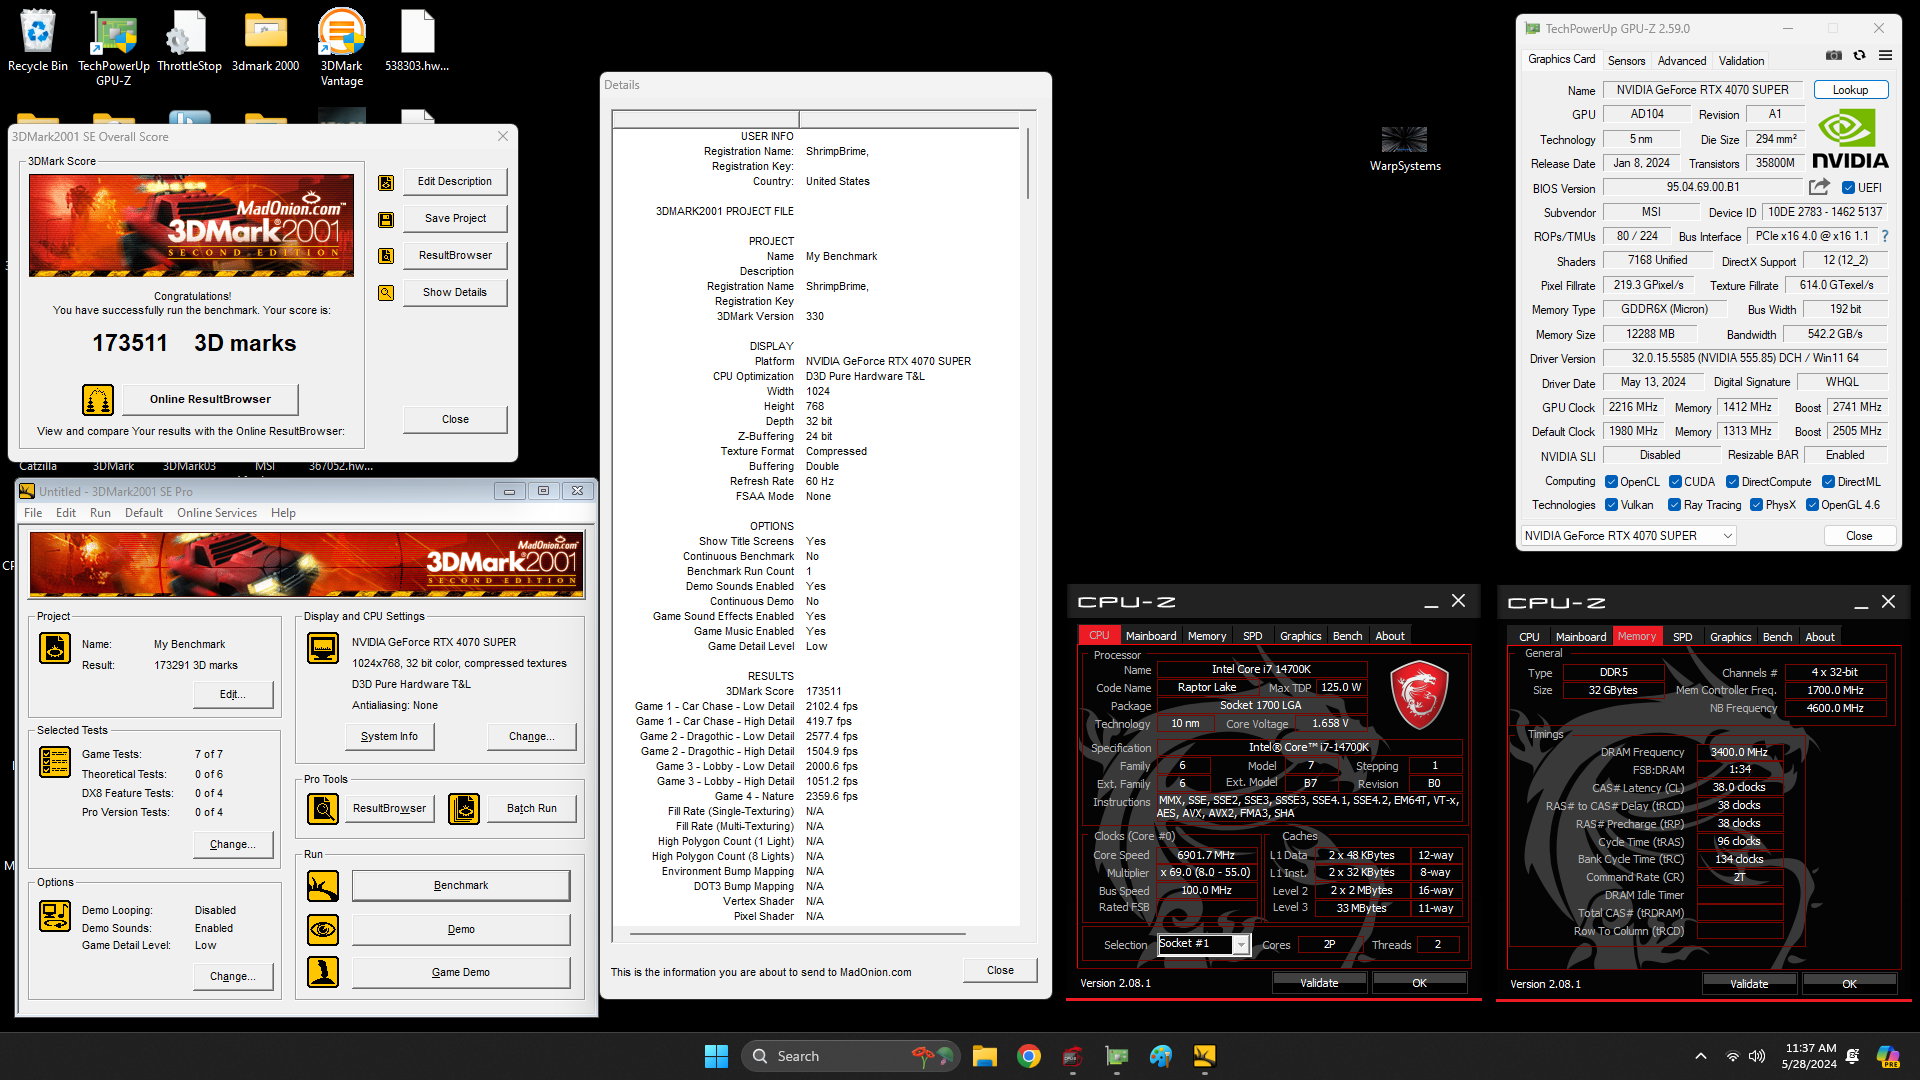
Task: Click Benchmark run icon in 3DMark2001
Action: 323,886
